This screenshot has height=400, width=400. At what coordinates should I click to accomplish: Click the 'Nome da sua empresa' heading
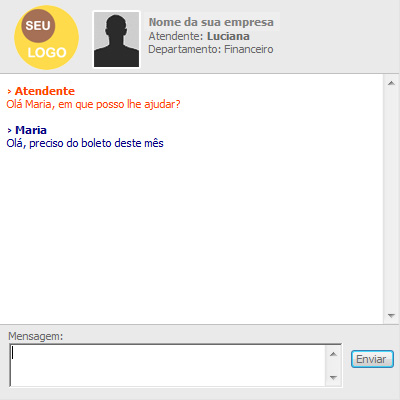(211, 22)
